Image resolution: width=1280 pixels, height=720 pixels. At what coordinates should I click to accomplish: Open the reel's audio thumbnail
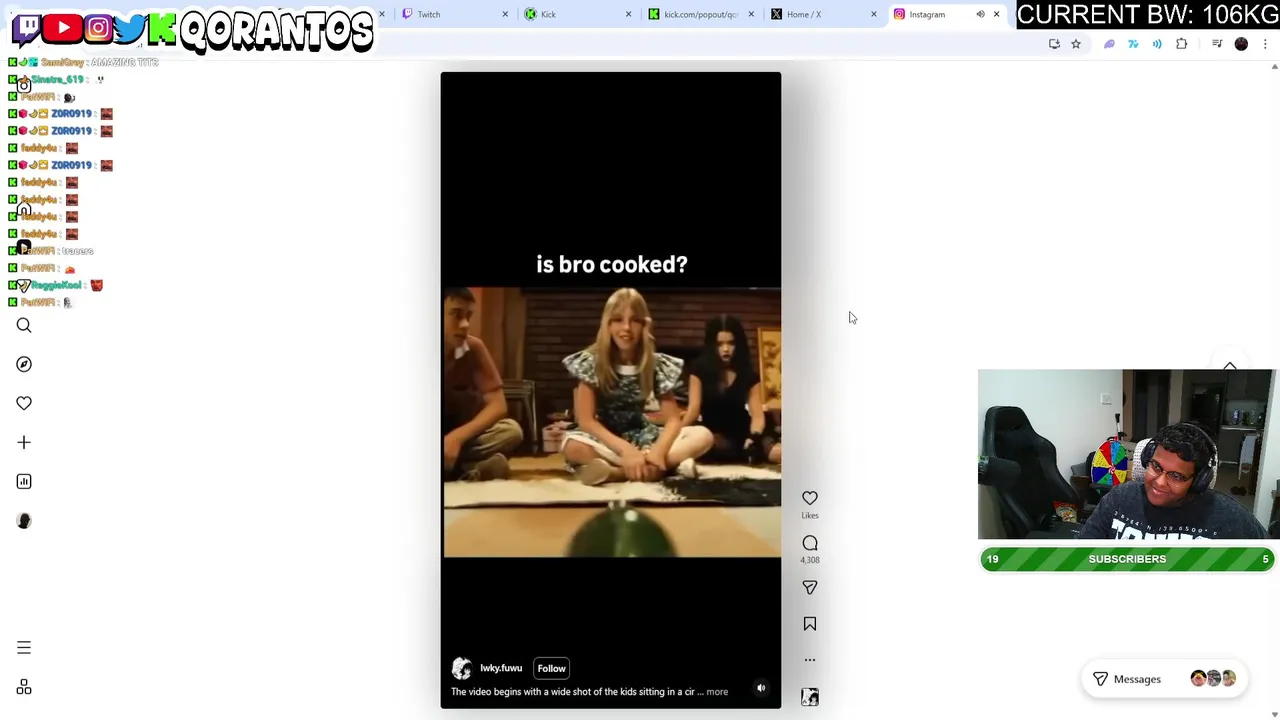(x=810, y=697)
